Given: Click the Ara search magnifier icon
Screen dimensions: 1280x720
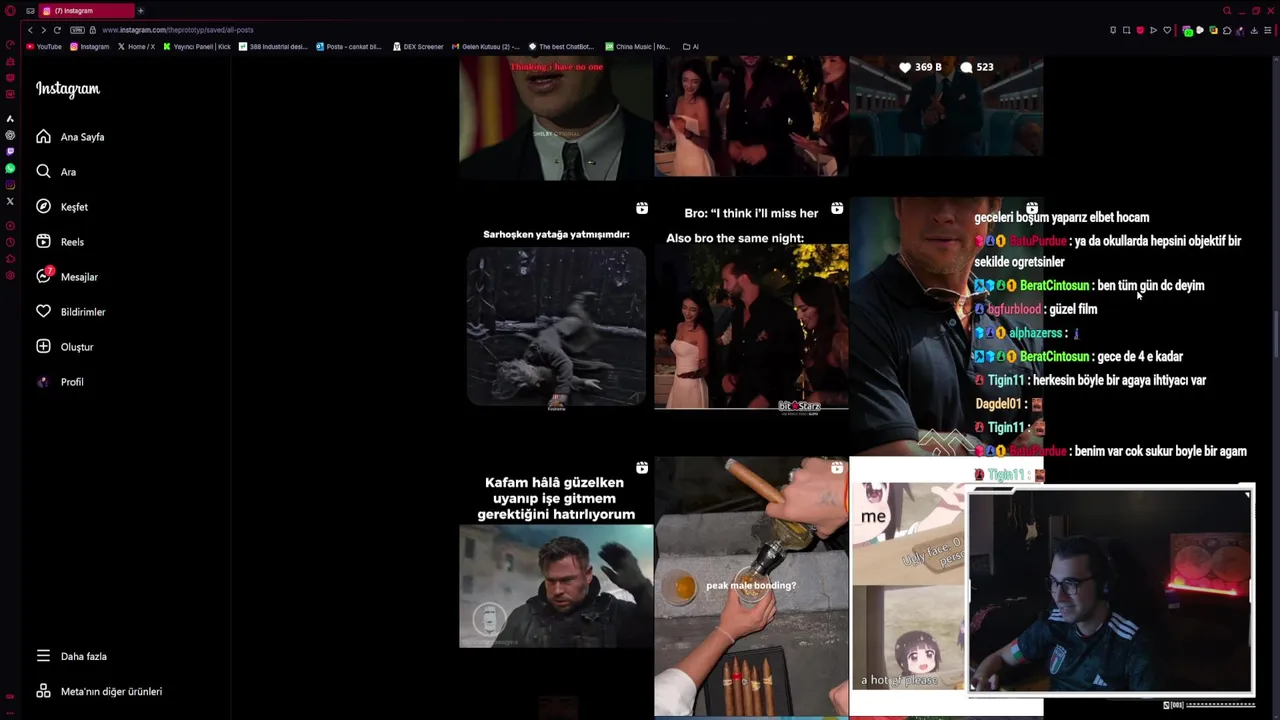Looking at the screenshot, I should pyautogui.click(x=43, y=171).
